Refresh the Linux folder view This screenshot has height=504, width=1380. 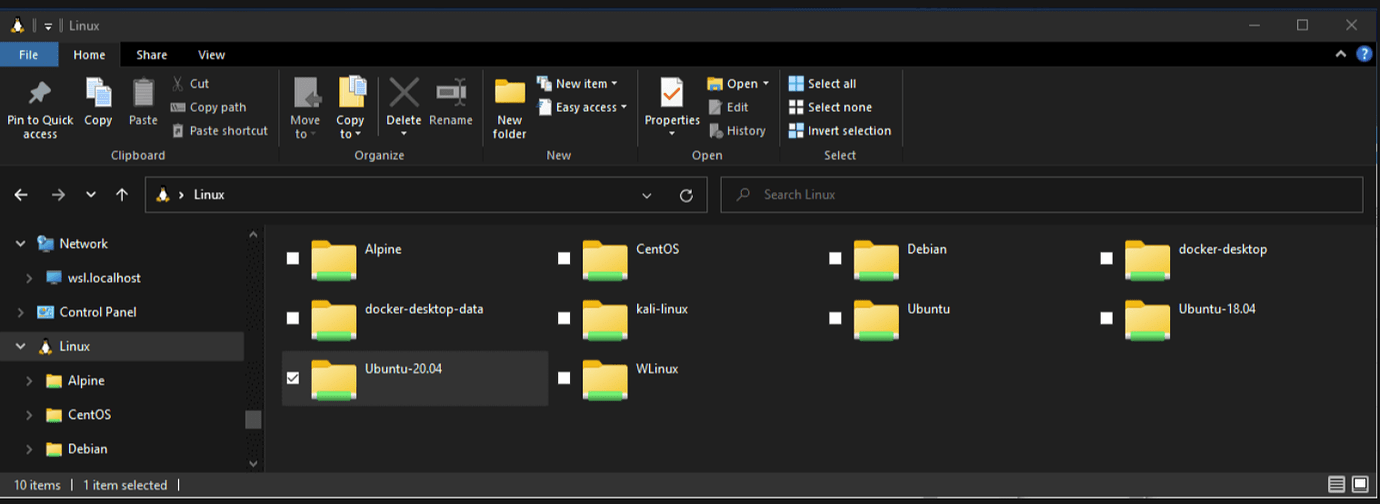686,195
